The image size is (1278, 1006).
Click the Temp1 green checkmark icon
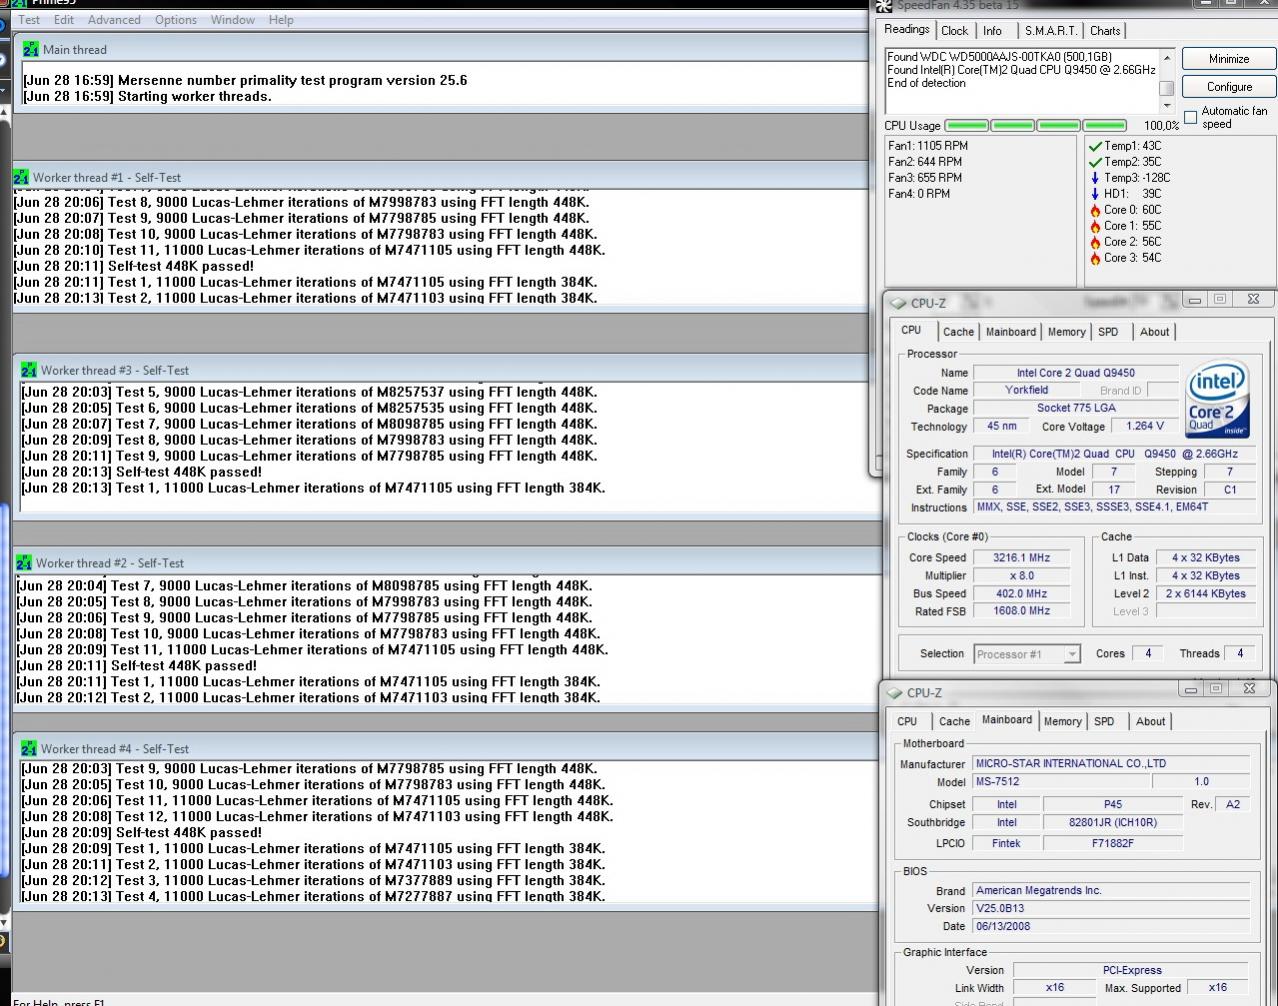click(x=1095, y=146)
